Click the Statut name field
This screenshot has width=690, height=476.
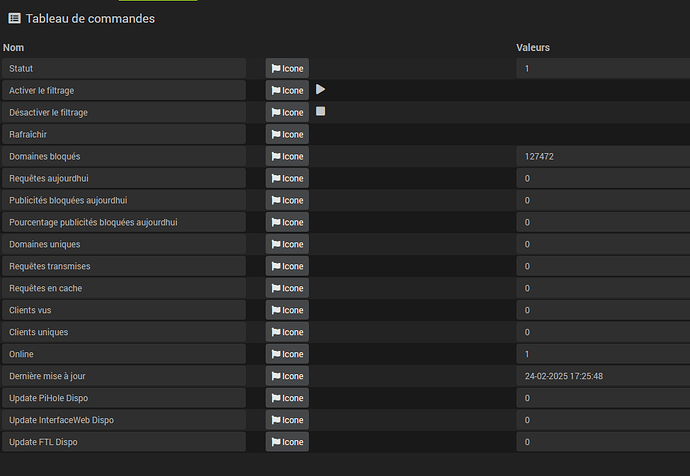tap(124, 68)
